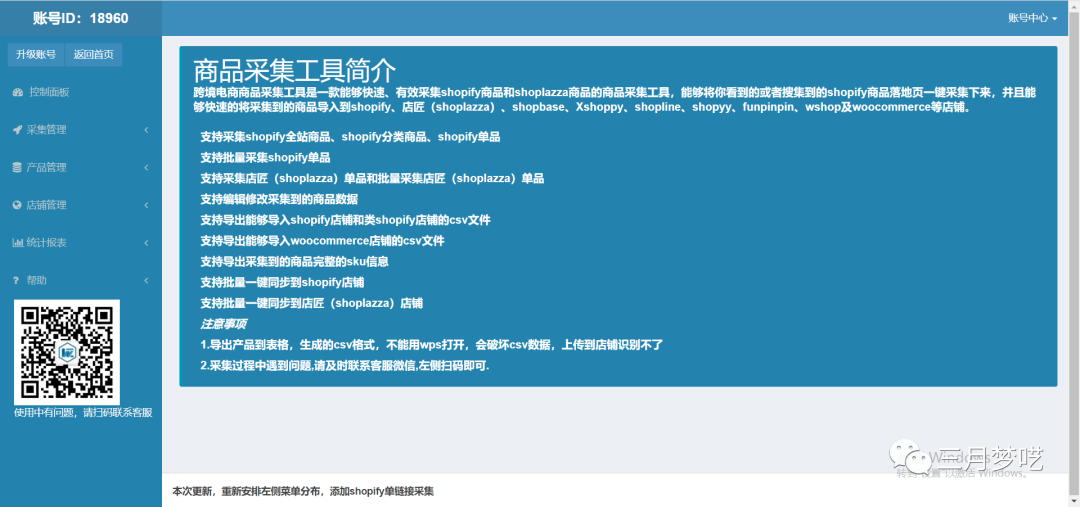Click the bar chart icon beside 统计报表
The width and height of the screenshot is (1080, 507).
click(x=18, y=242)
